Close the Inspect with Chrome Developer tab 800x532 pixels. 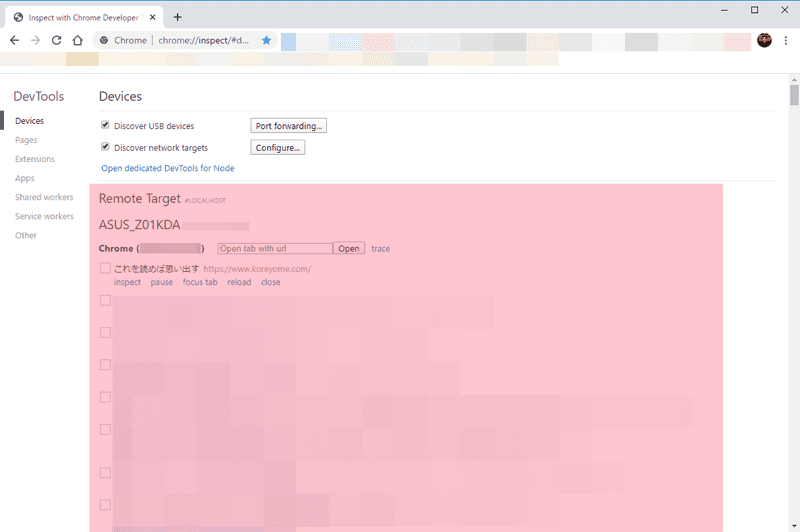[153, 17]
